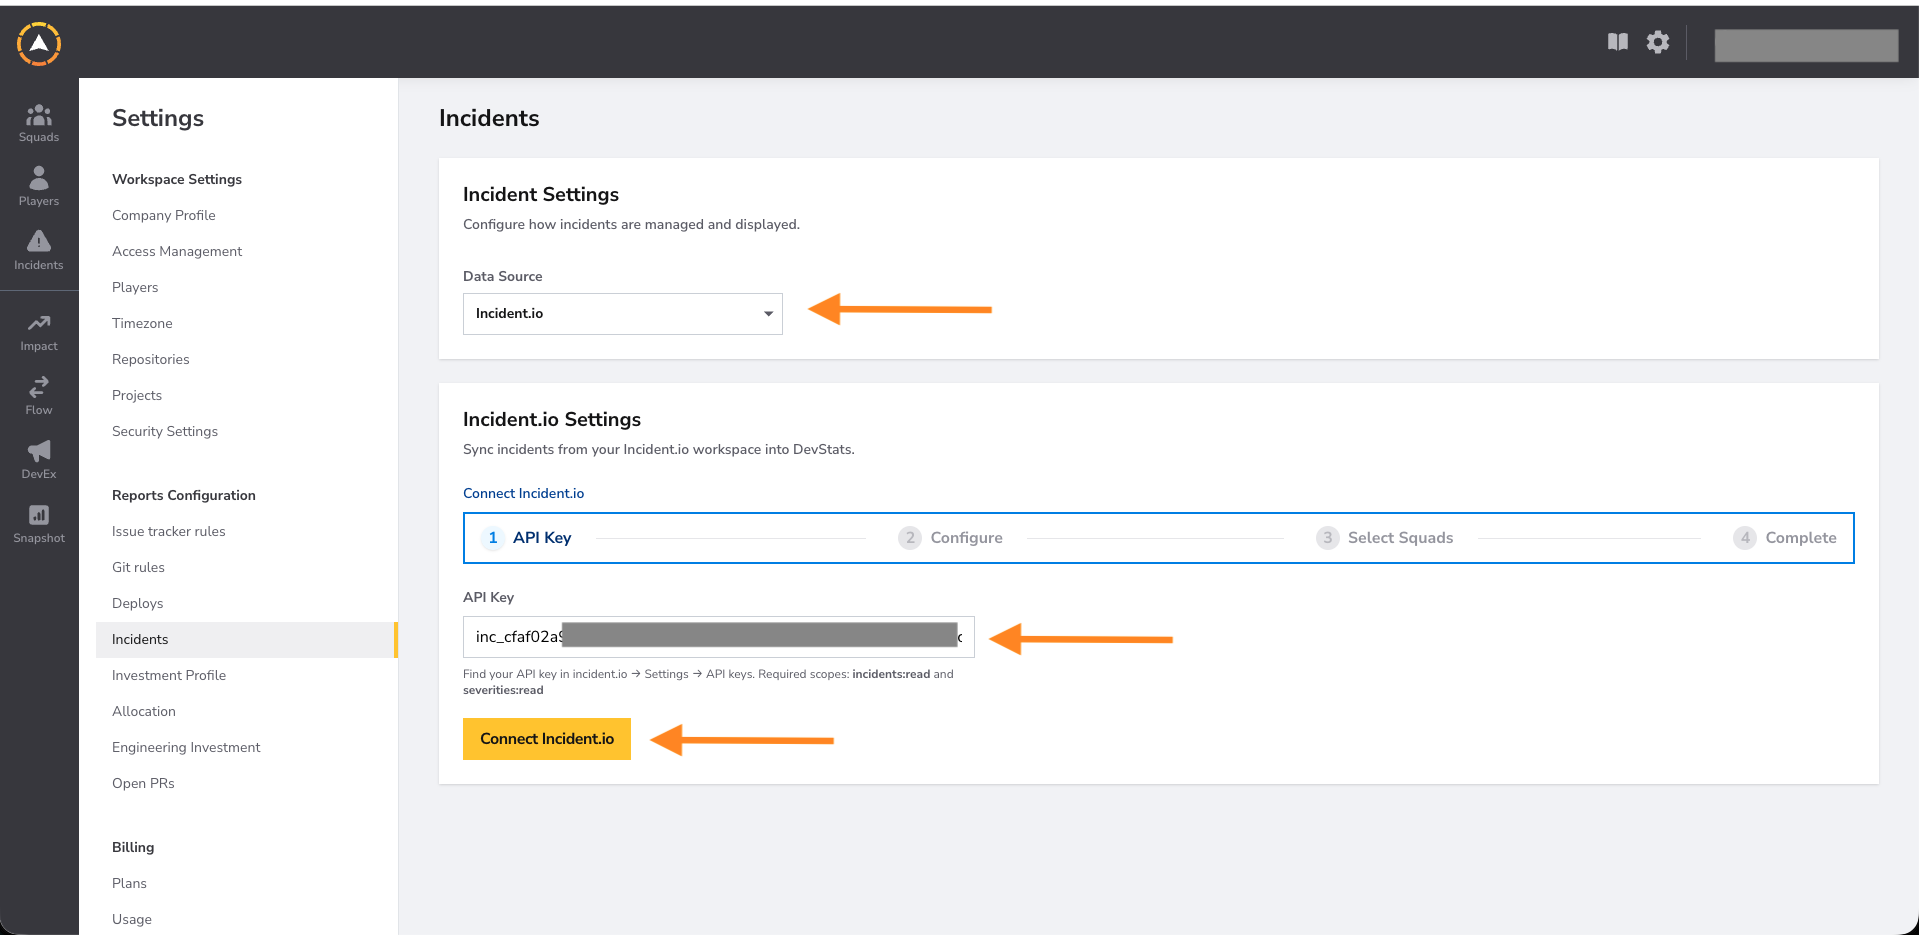This screenshot has height=935, width=1919.
Task: Open Projects settings
Action: (x=137, y=395)
